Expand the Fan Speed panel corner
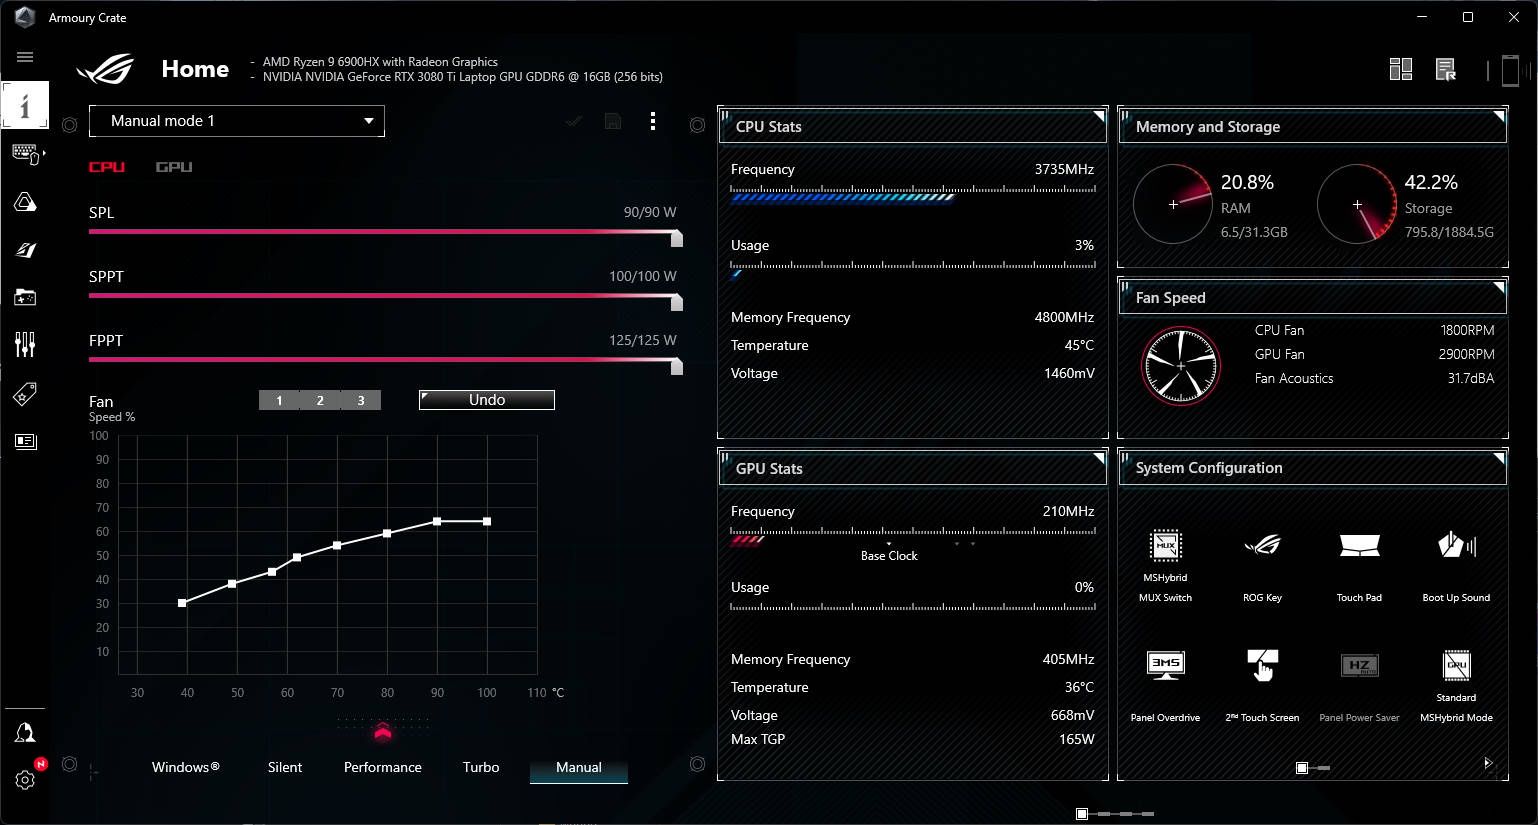The width and height of the screenshot is (1538, 825). tap(1499, 287)
